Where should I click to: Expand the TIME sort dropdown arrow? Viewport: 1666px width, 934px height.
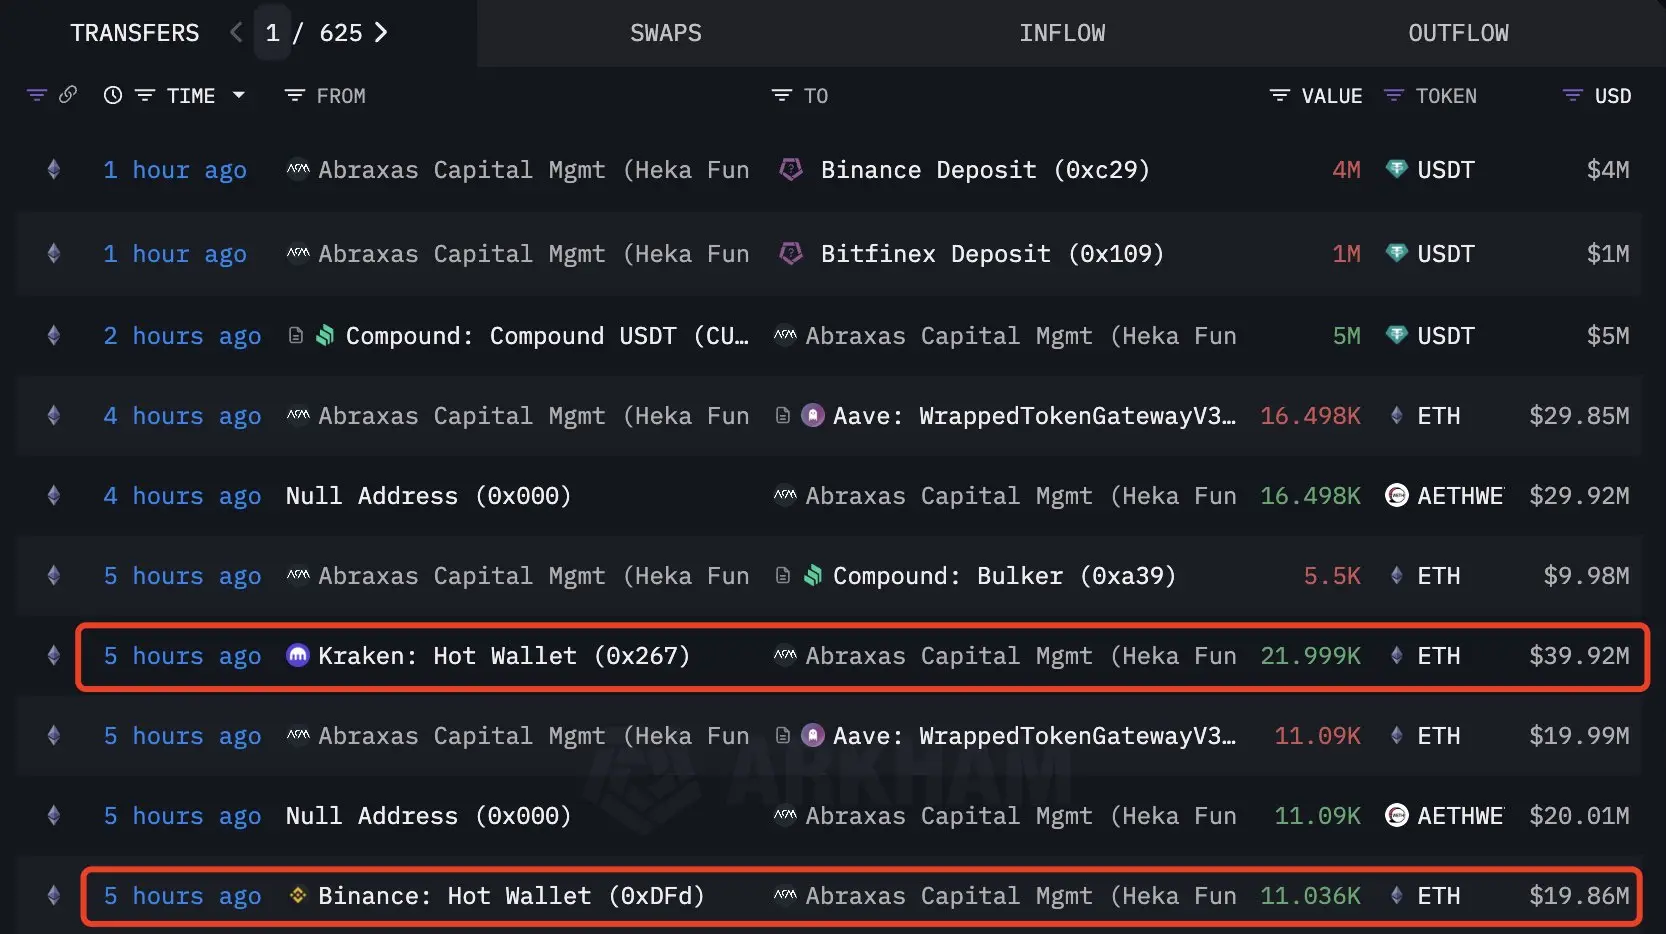click(x=238, y=95)
